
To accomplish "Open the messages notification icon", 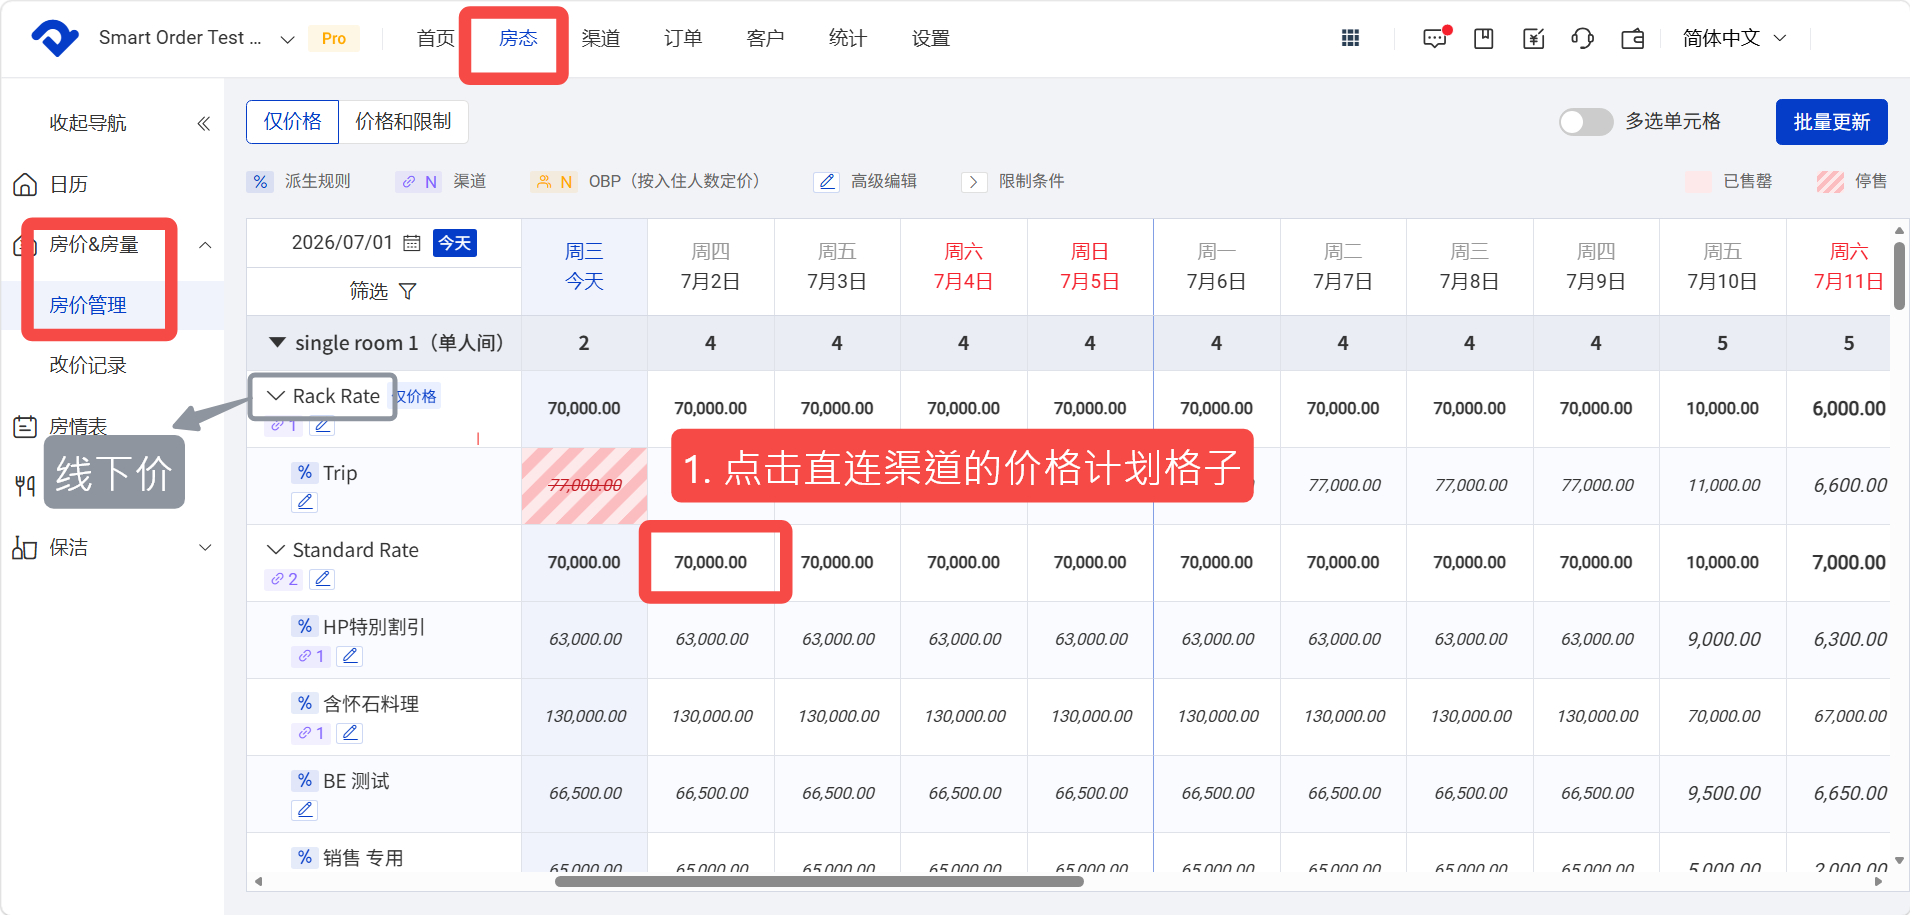I will point(1435,38).
